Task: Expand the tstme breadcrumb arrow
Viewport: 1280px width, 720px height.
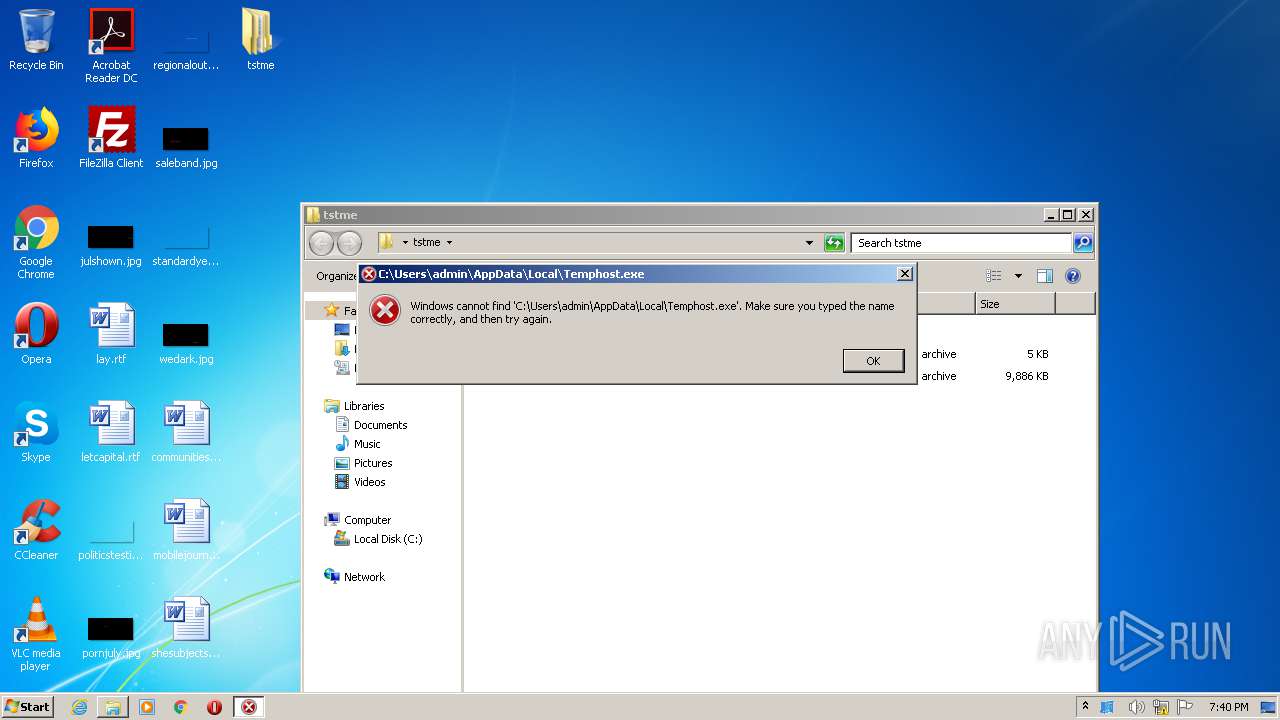Action: 449,243
